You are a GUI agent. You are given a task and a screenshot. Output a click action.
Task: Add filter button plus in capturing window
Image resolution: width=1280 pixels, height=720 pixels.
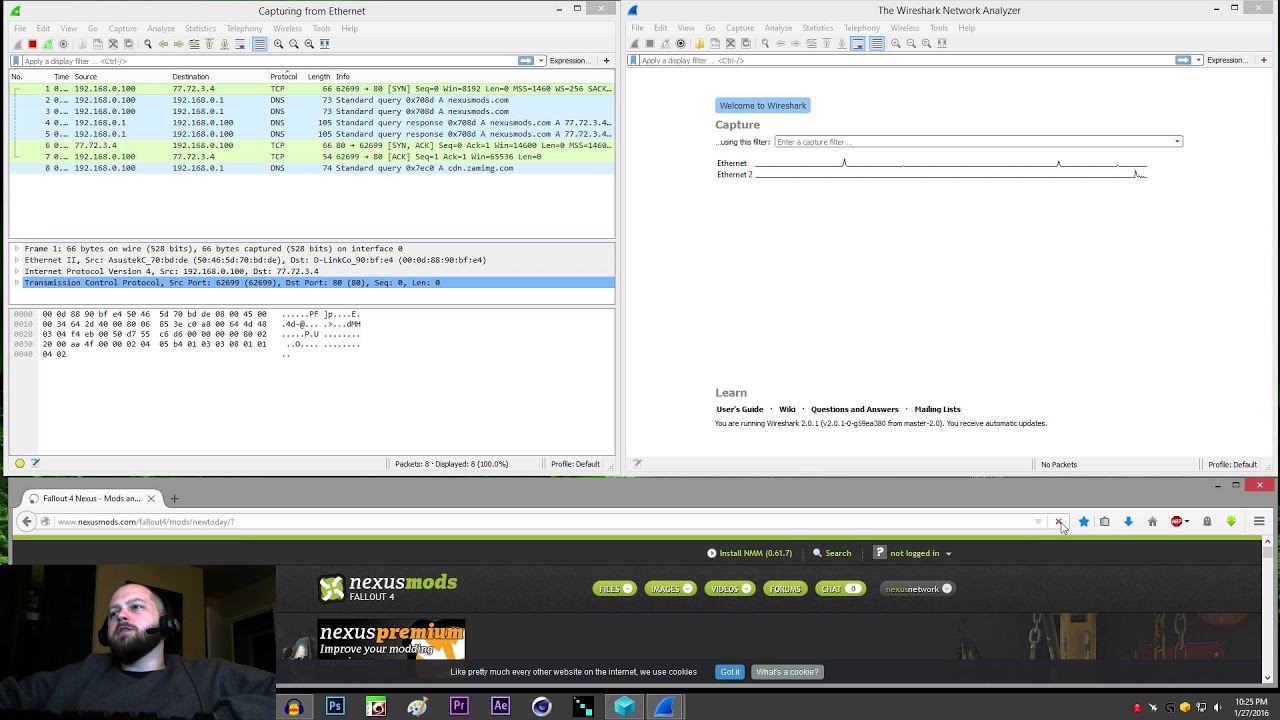tap(606, 61)
